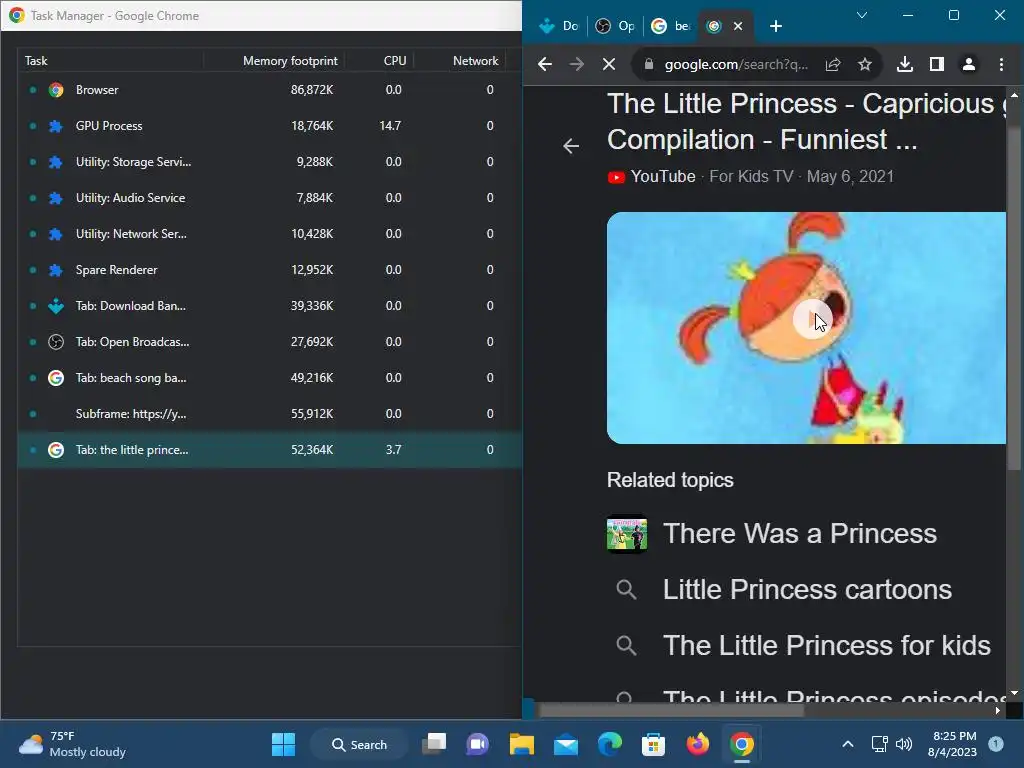The height and width of the screenshot is (768, 1024).
Task: Bookmark this page with the star icon
Action: tap(865, 64)
